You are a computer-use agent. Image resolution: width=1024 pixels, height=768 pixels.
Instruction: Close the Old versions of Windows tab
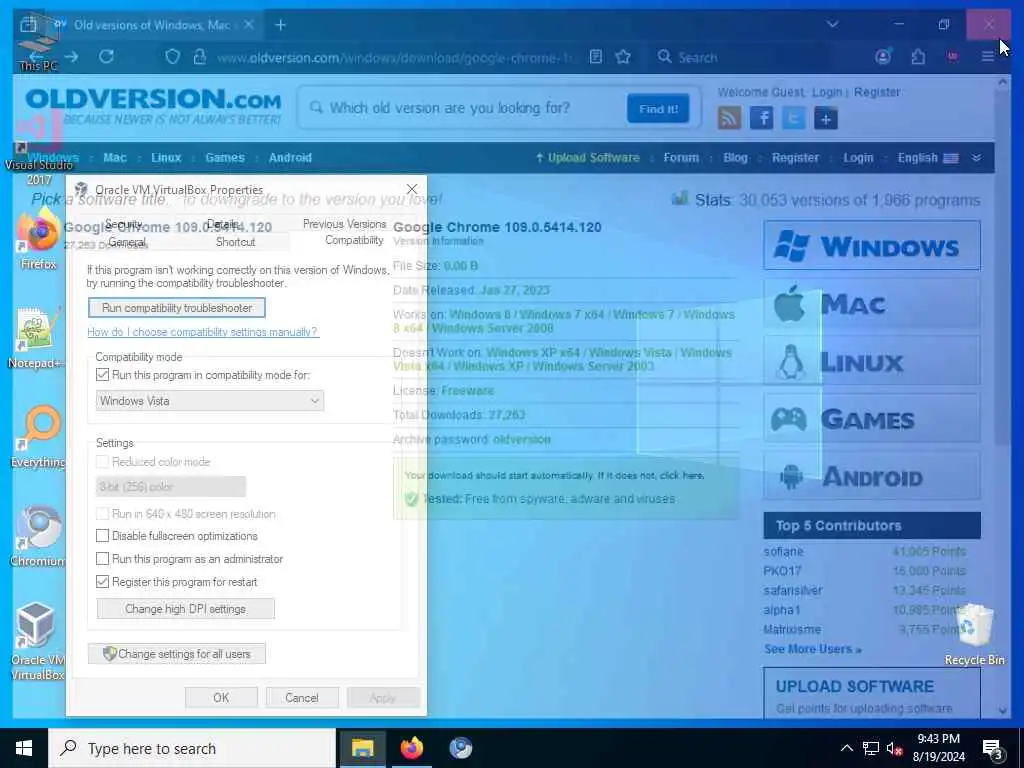click(248, 25)
